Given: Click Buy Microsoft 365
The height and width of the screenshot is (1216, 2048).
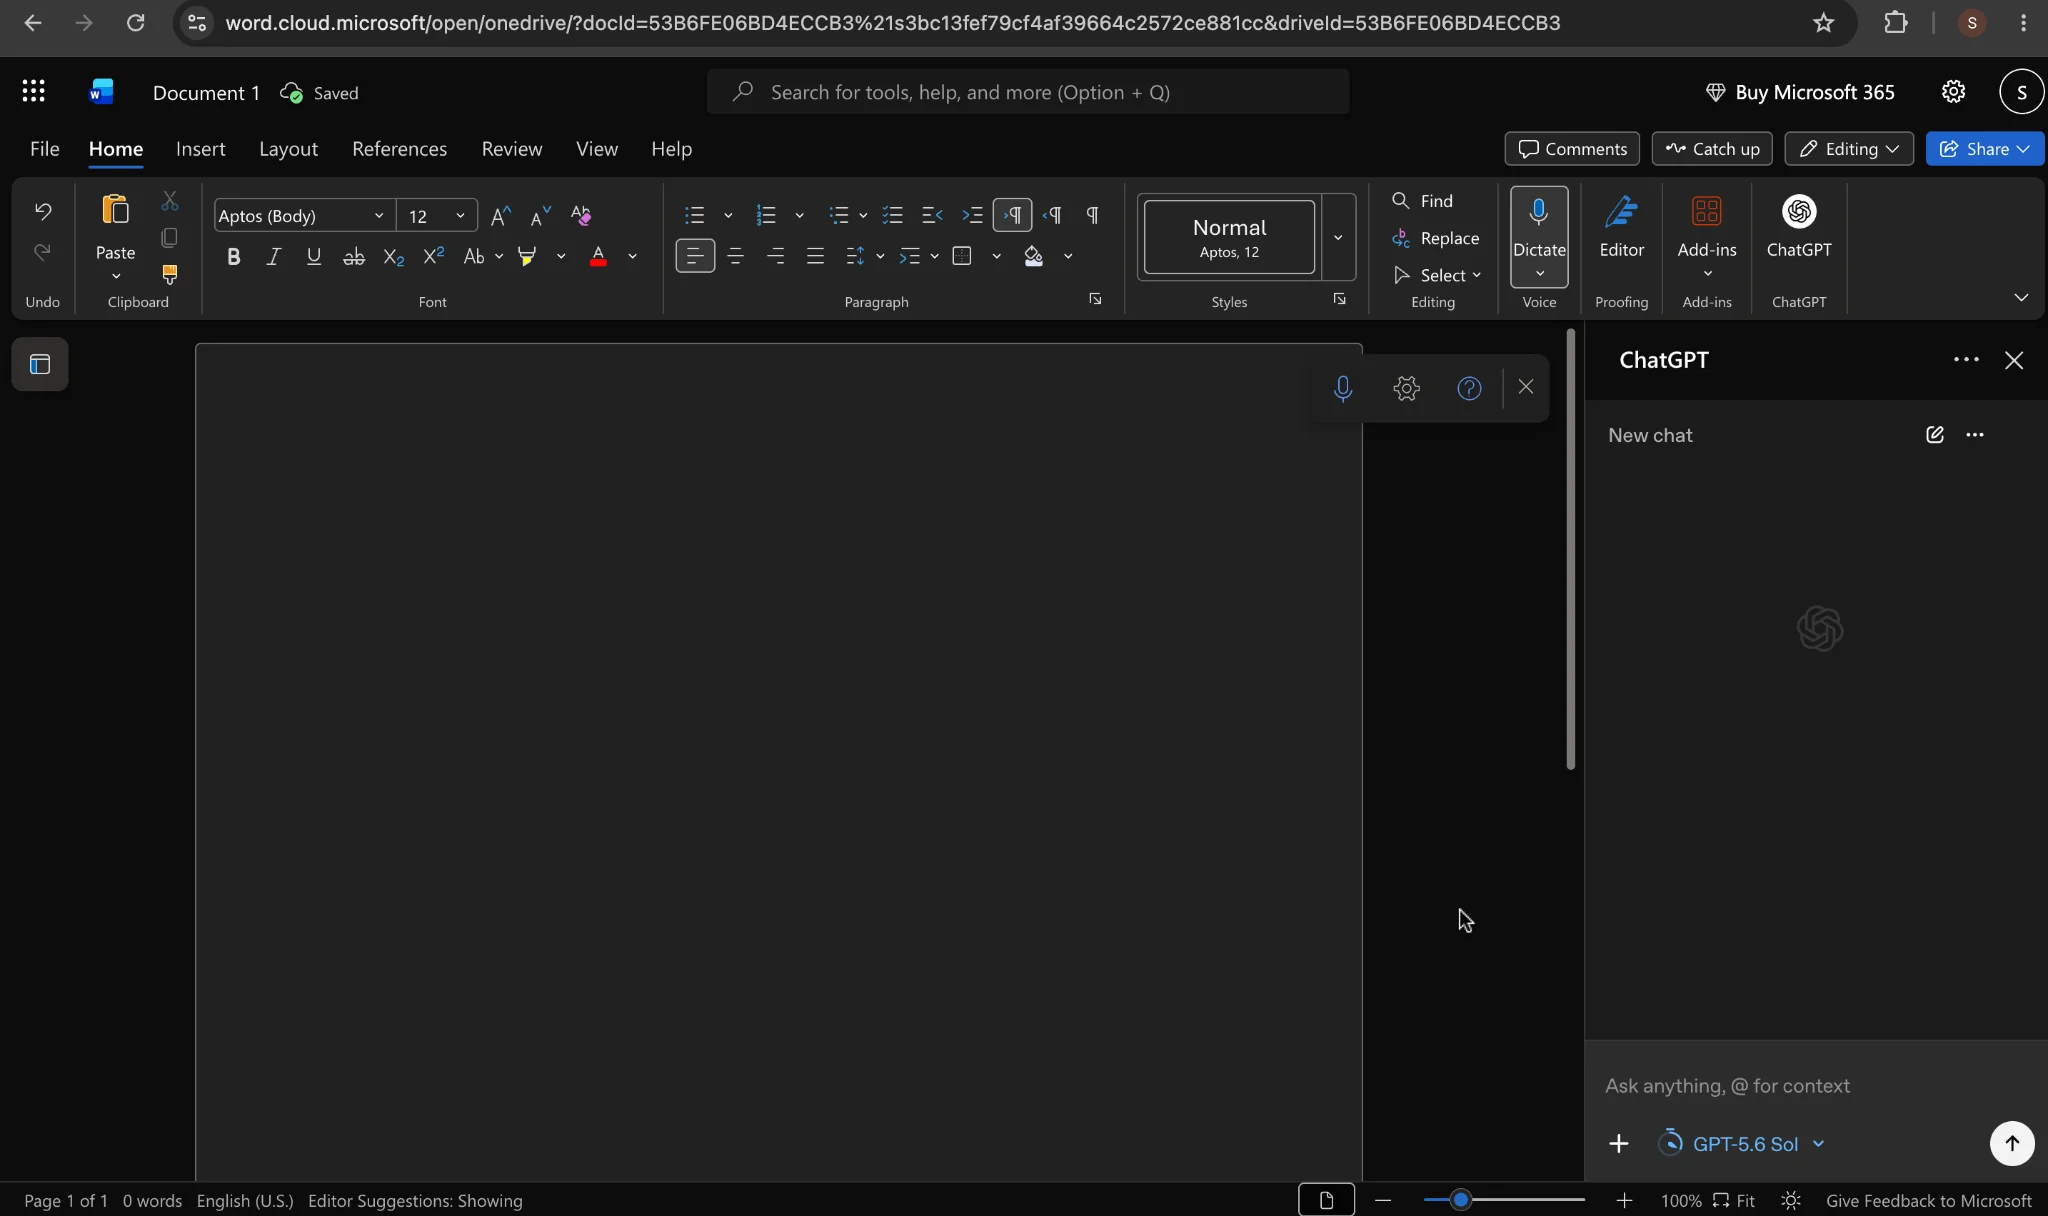Looking at the screenshot, I should tap(1800, 92).
